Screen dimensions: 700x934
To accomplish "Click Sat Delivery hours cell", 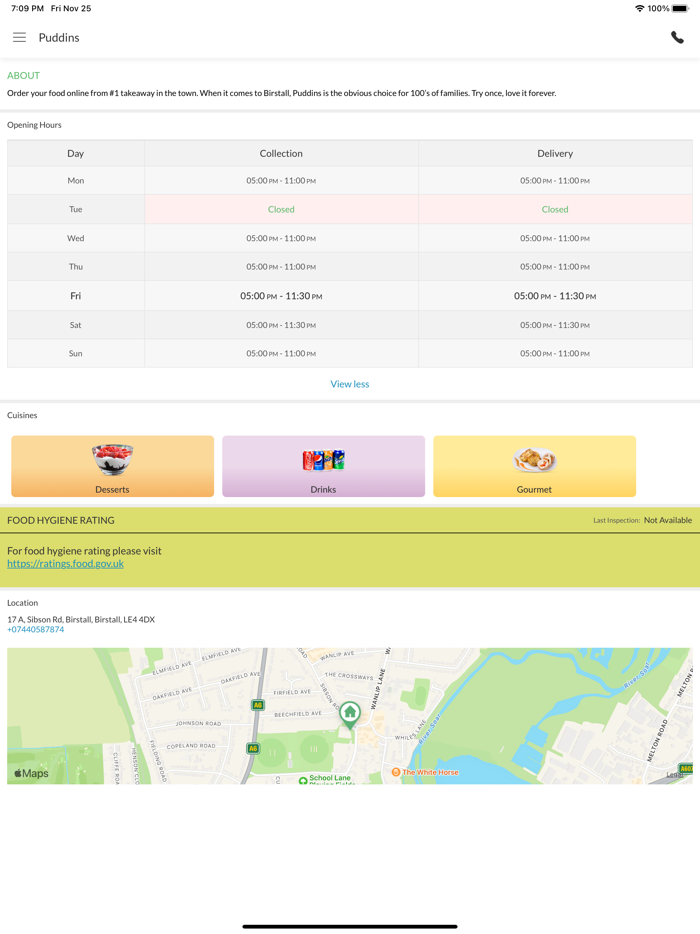I will 555,325.
